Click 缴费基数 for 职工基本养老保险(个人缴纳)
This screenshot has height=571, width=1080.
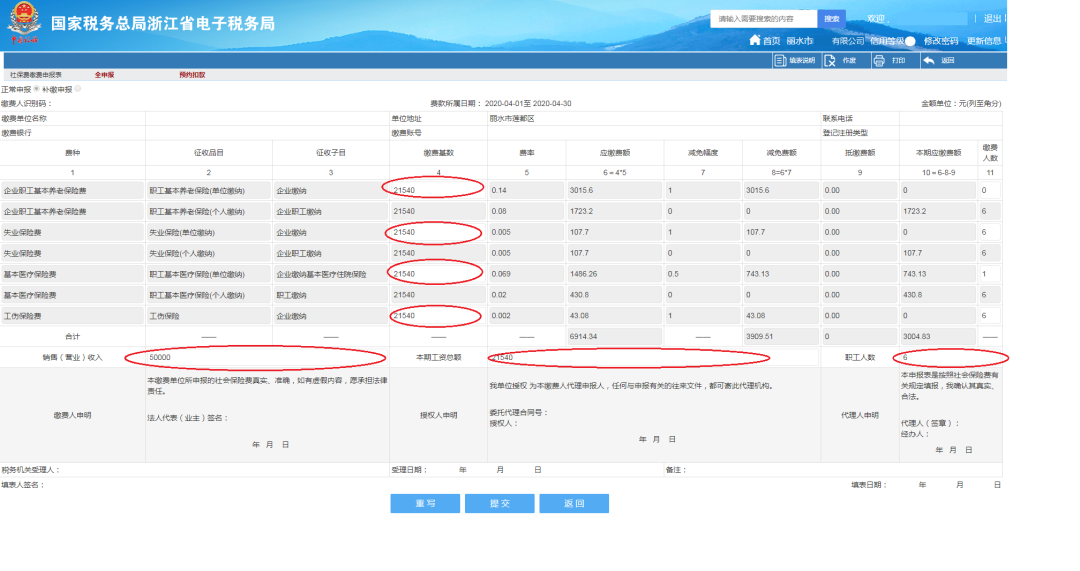(437, 211)
